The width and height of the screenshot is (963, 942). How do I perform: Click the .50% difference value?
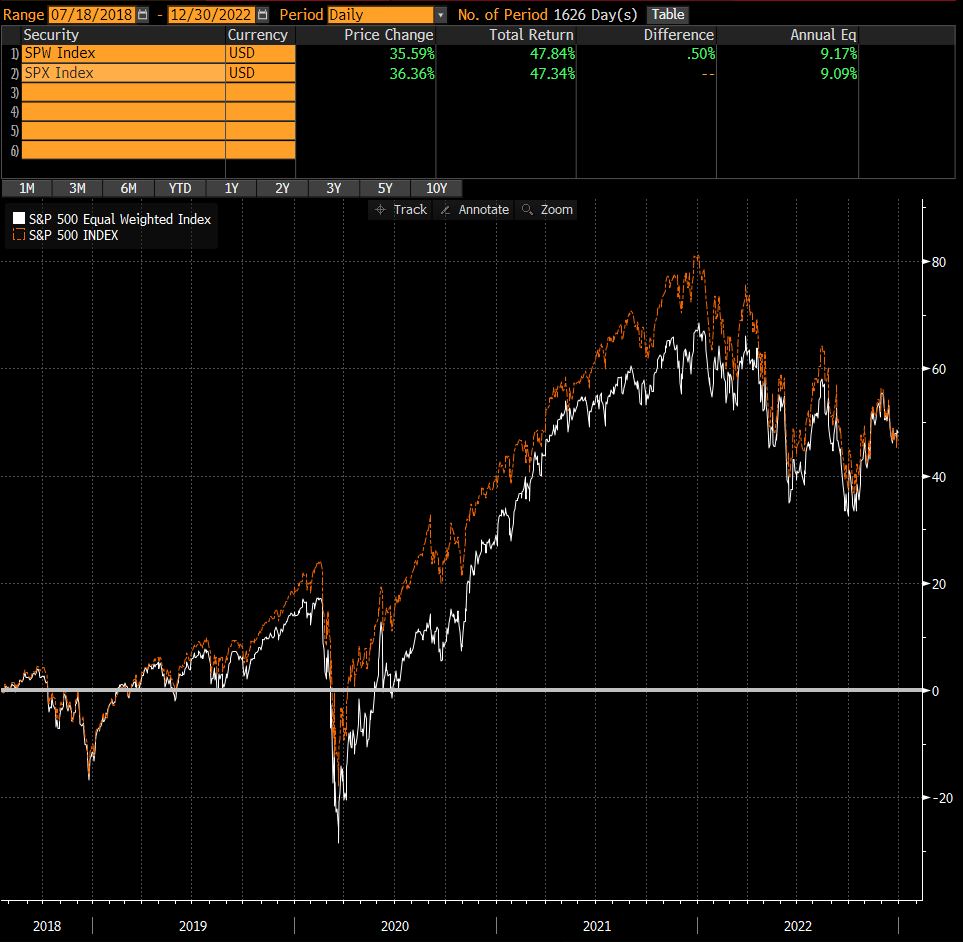[701, 54]
